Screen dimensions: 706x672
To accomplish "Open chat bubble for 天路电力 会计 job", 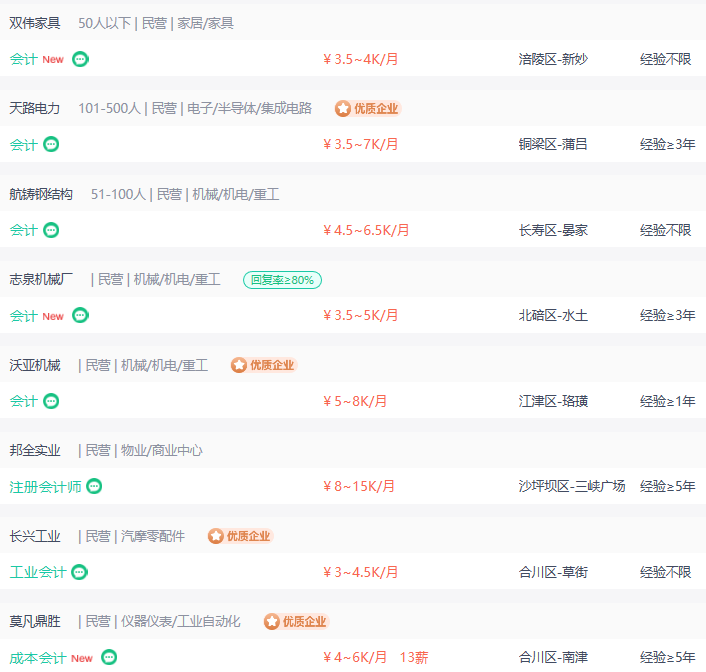I will [51, 144].
